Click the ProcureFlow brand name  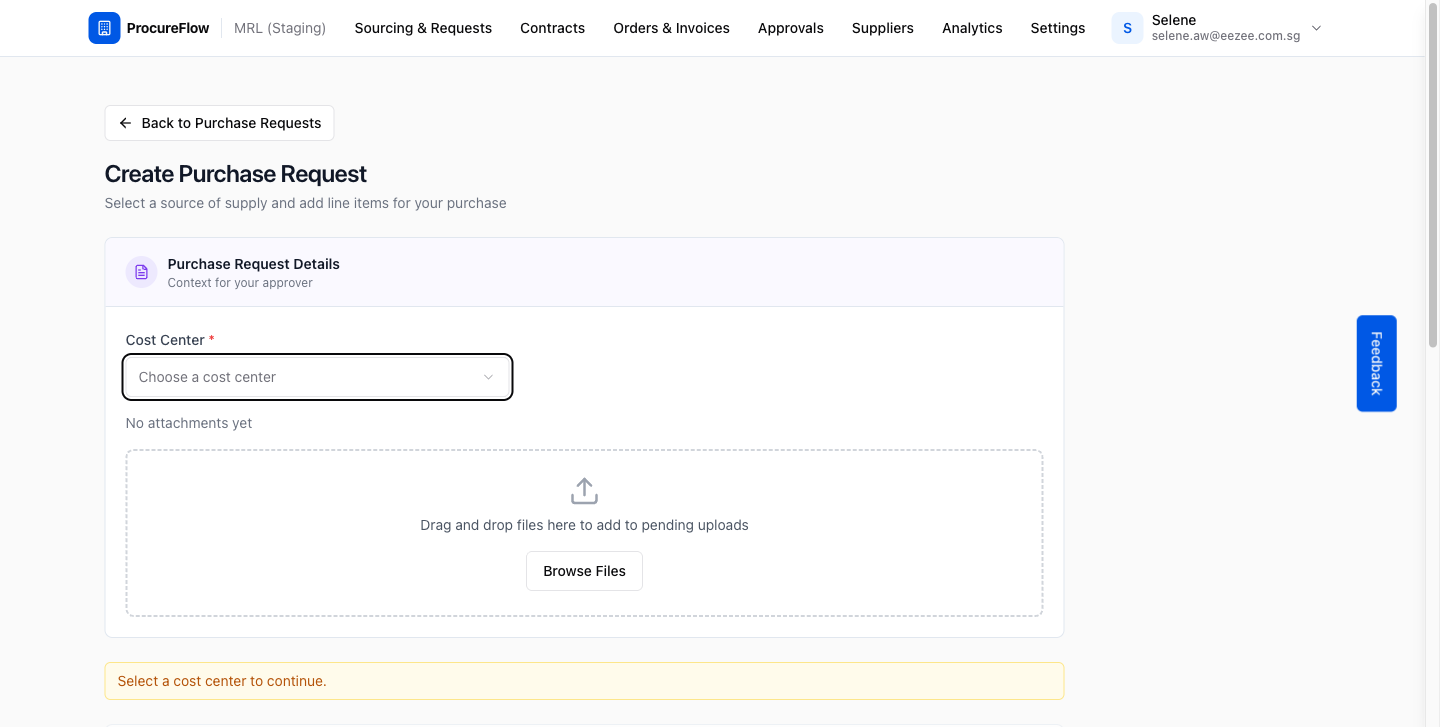pos(168,28)
